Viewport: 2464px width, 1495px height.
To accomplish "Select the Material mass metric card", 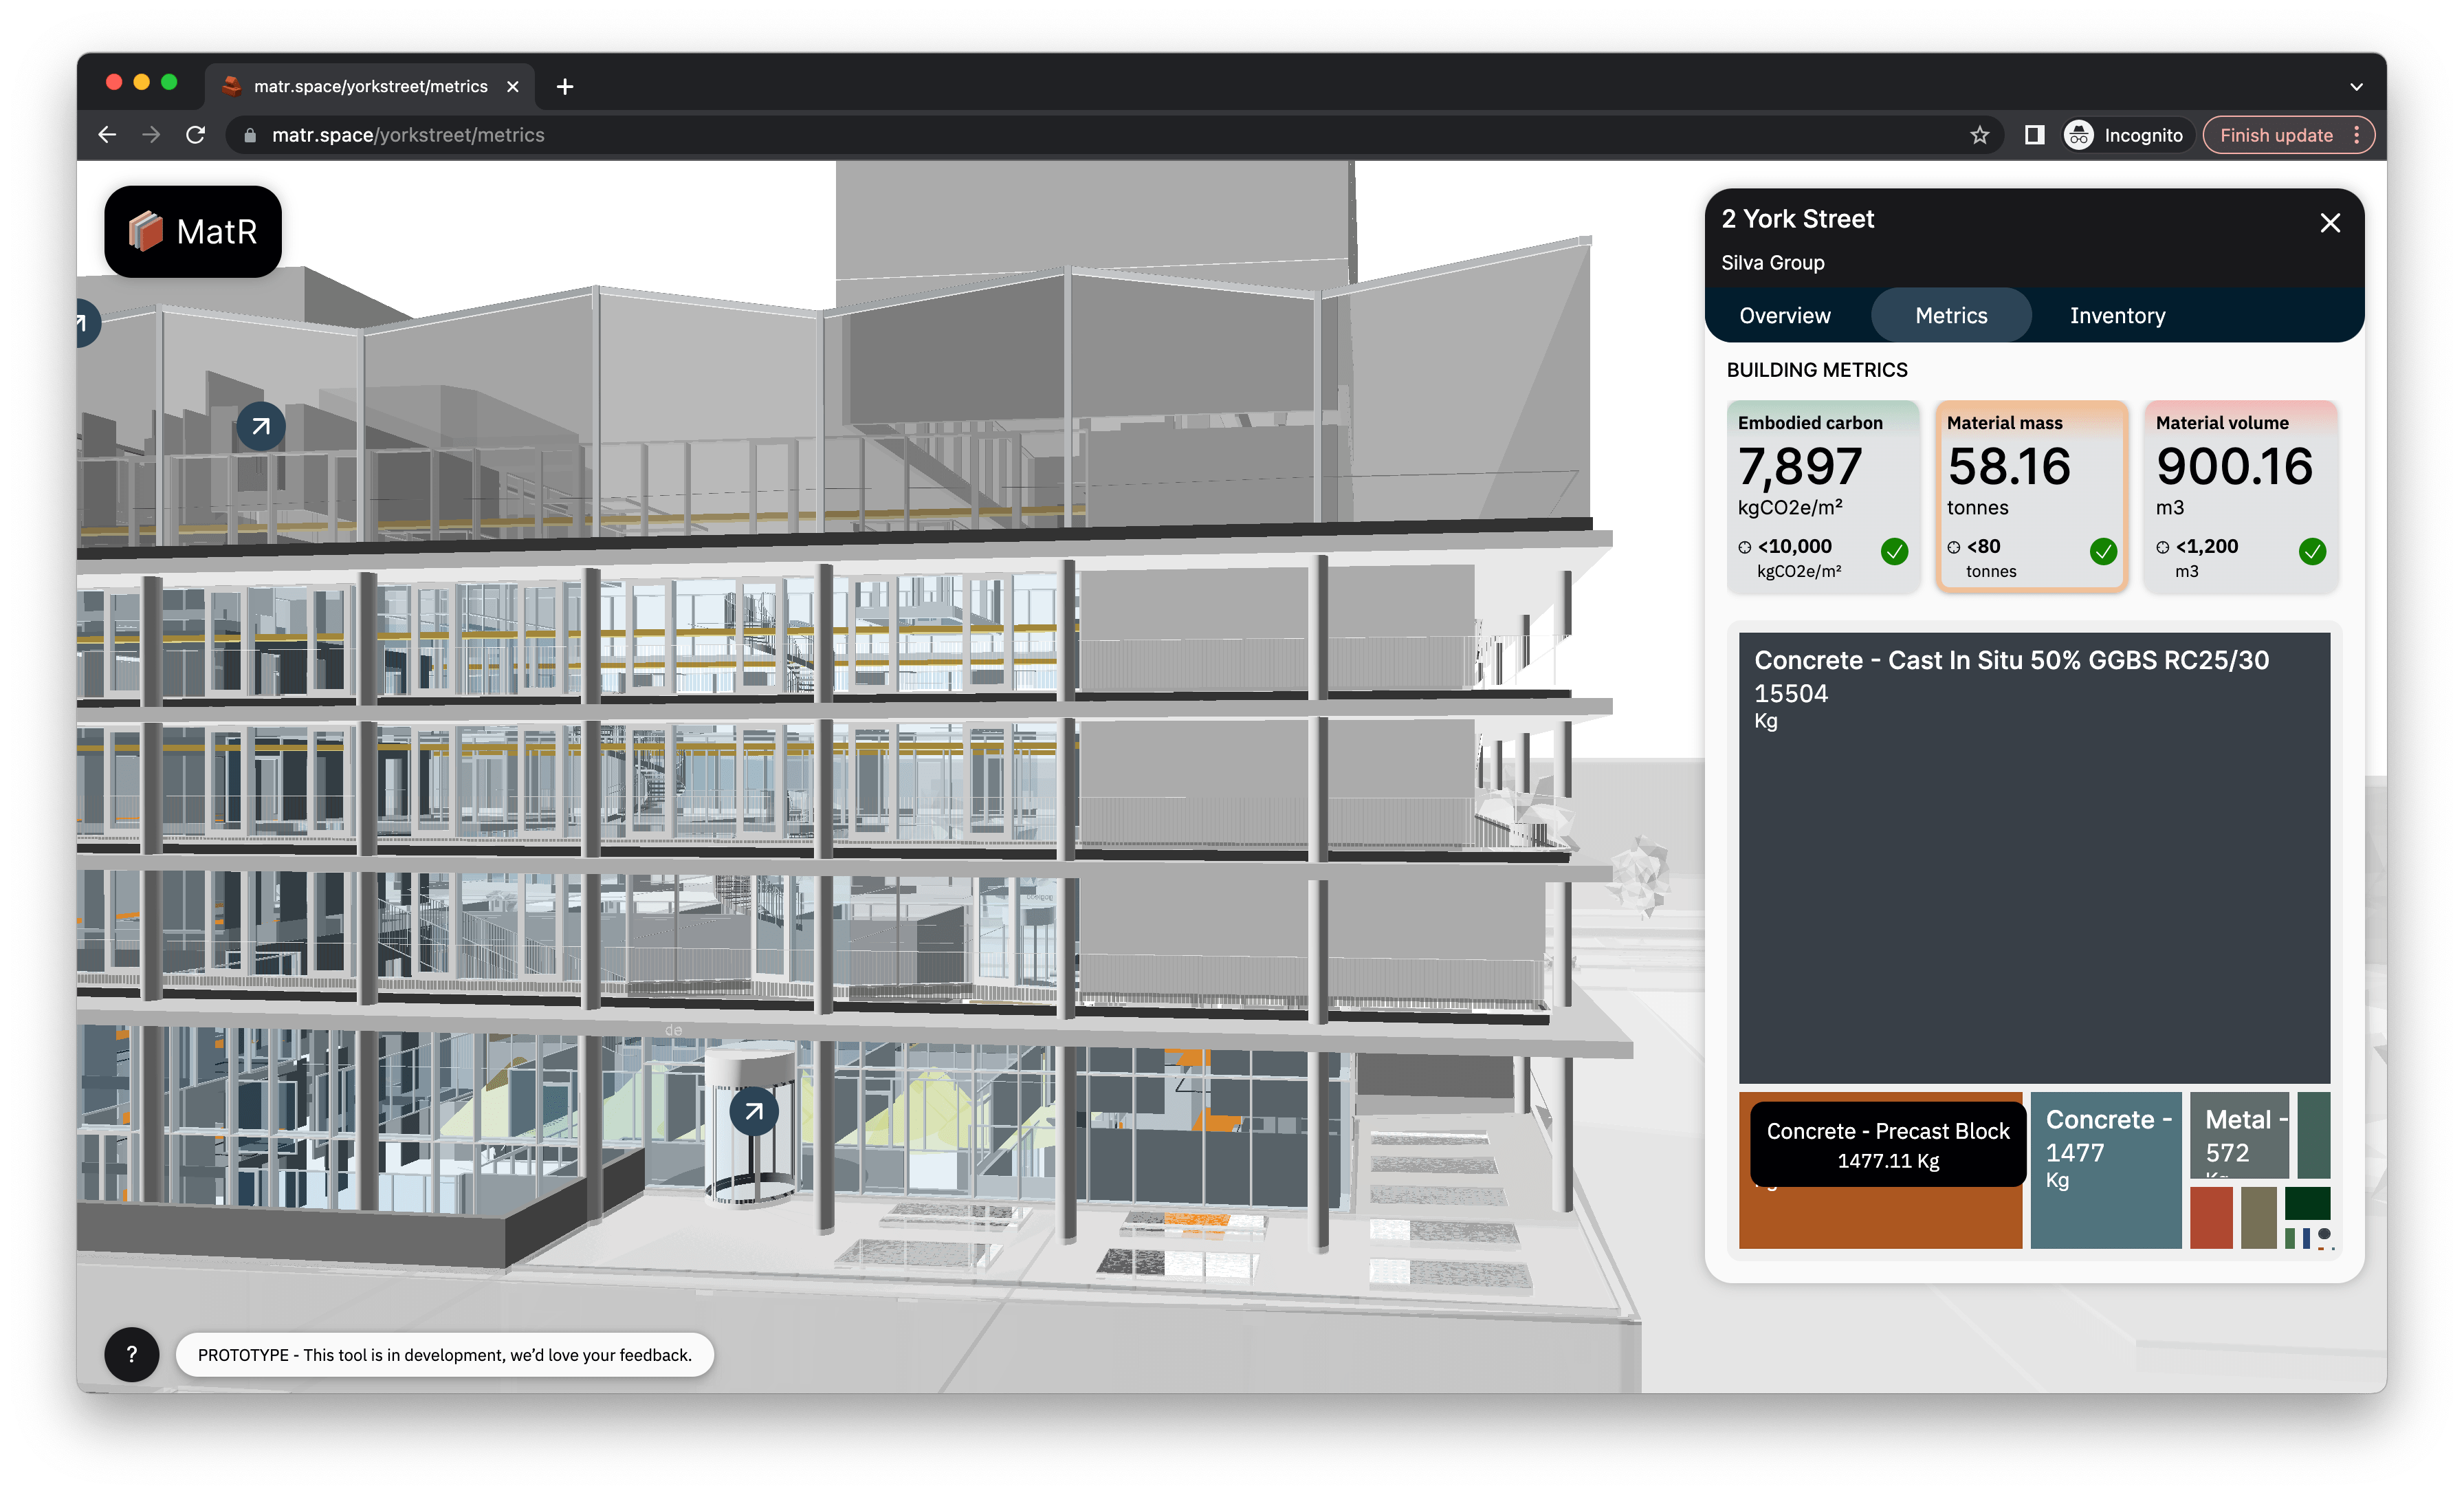I will (2031, 496).
